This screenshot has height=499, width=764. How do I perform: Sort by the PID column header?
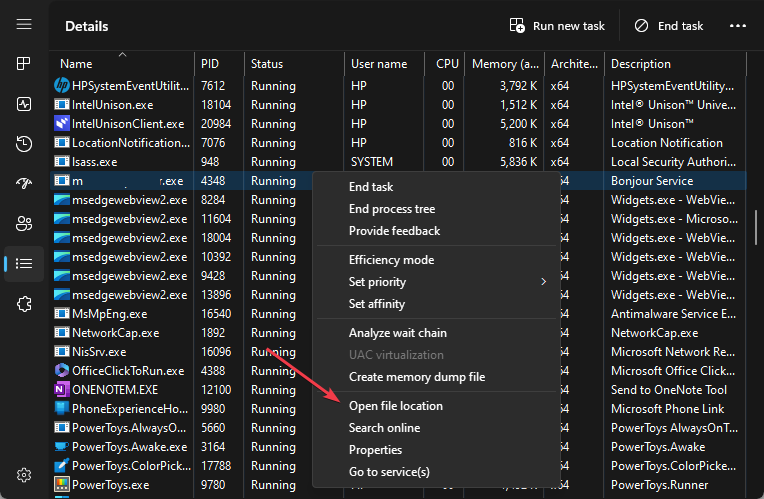(x=219, y=63)
